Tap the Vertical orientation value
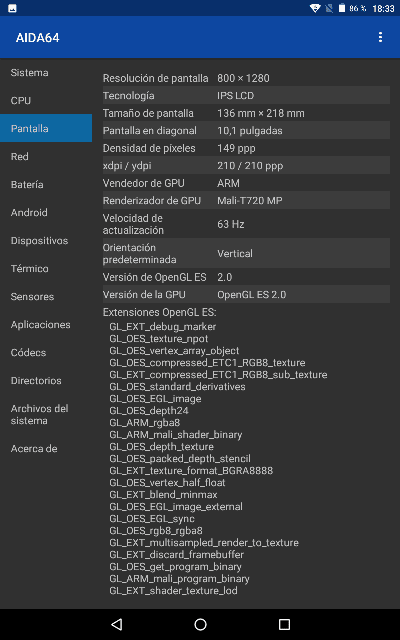The height and width of the screenshot is (640, 400). (235, 253)
